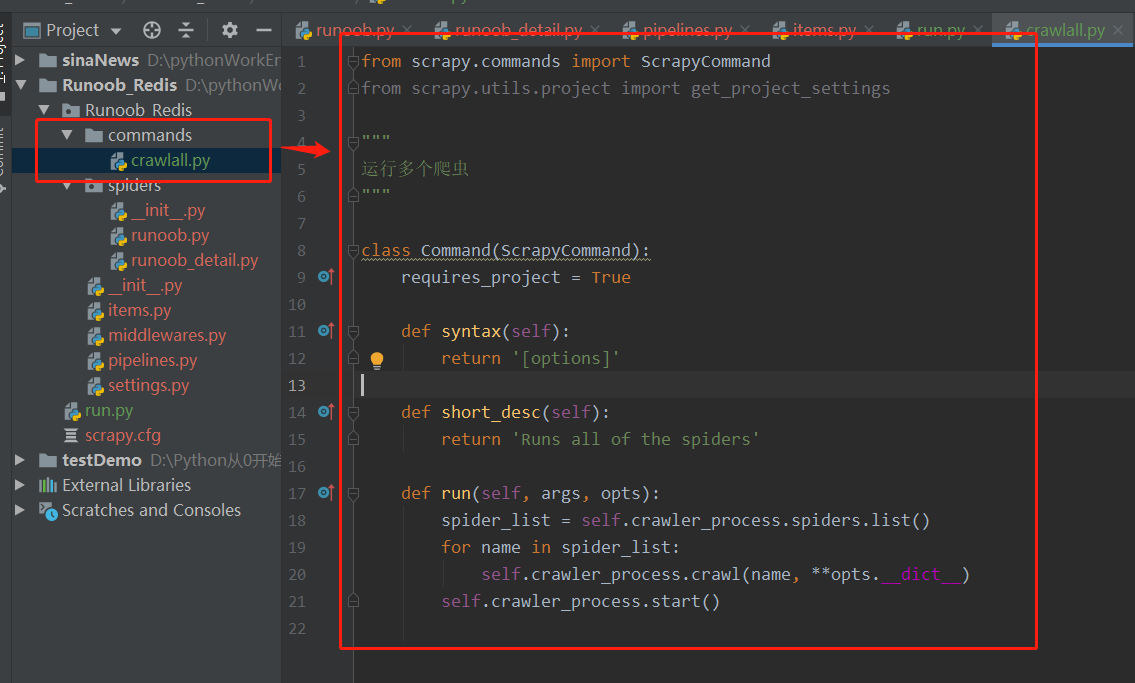Open run.py in project tree
Image resolution: width=1135 pixels, height=683 pixels.
click(99, 411)
